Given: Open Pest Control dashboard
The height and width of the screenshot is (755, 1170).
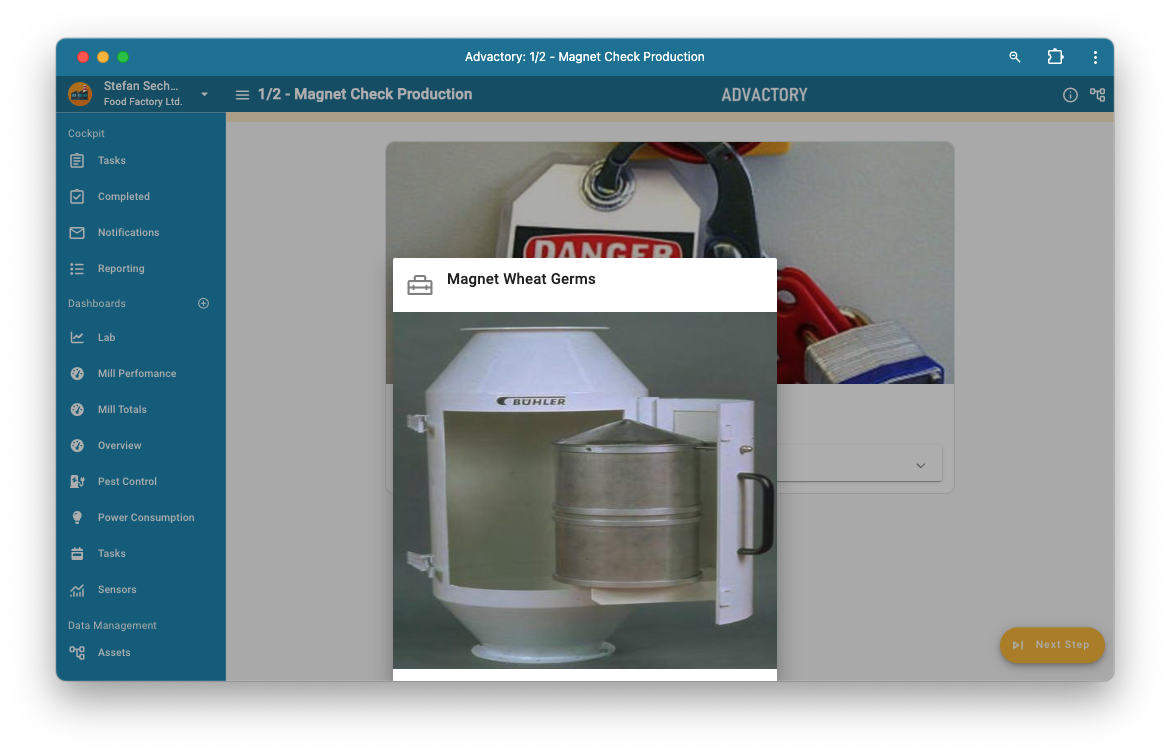Looking at the screenshot, I should click(x=127, y=482).
